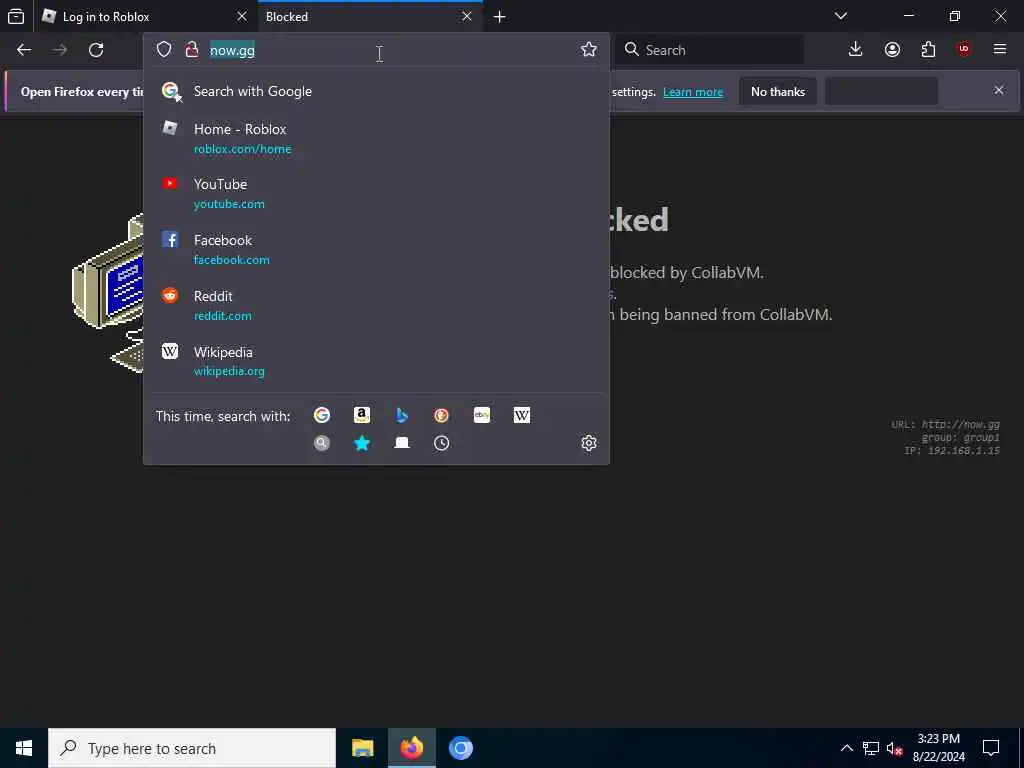Open the Windows notification center
1024x768 pixels.
pyautogui.click(x=991, y=748)
